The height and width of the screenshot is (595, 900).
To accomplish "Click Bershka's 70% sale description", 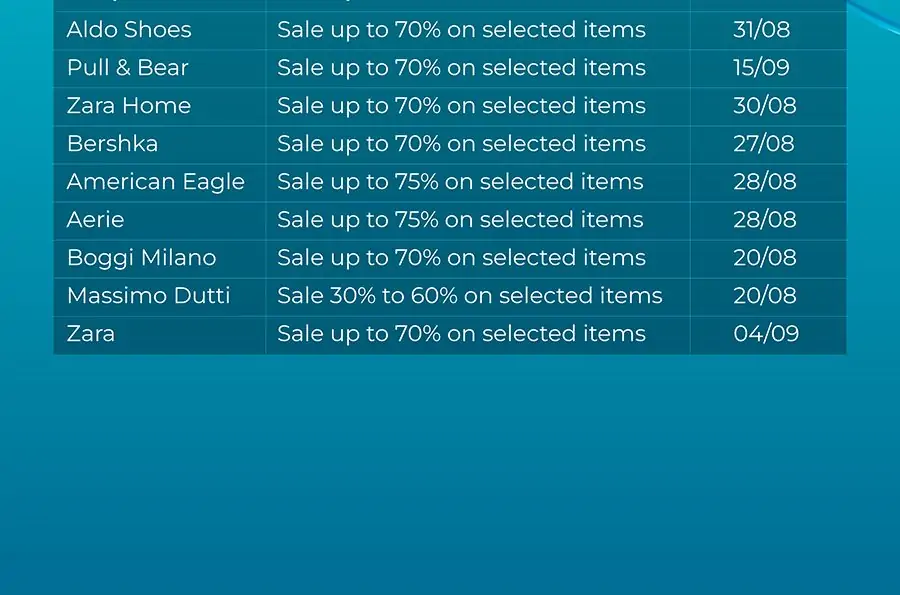I will [461, 143].
